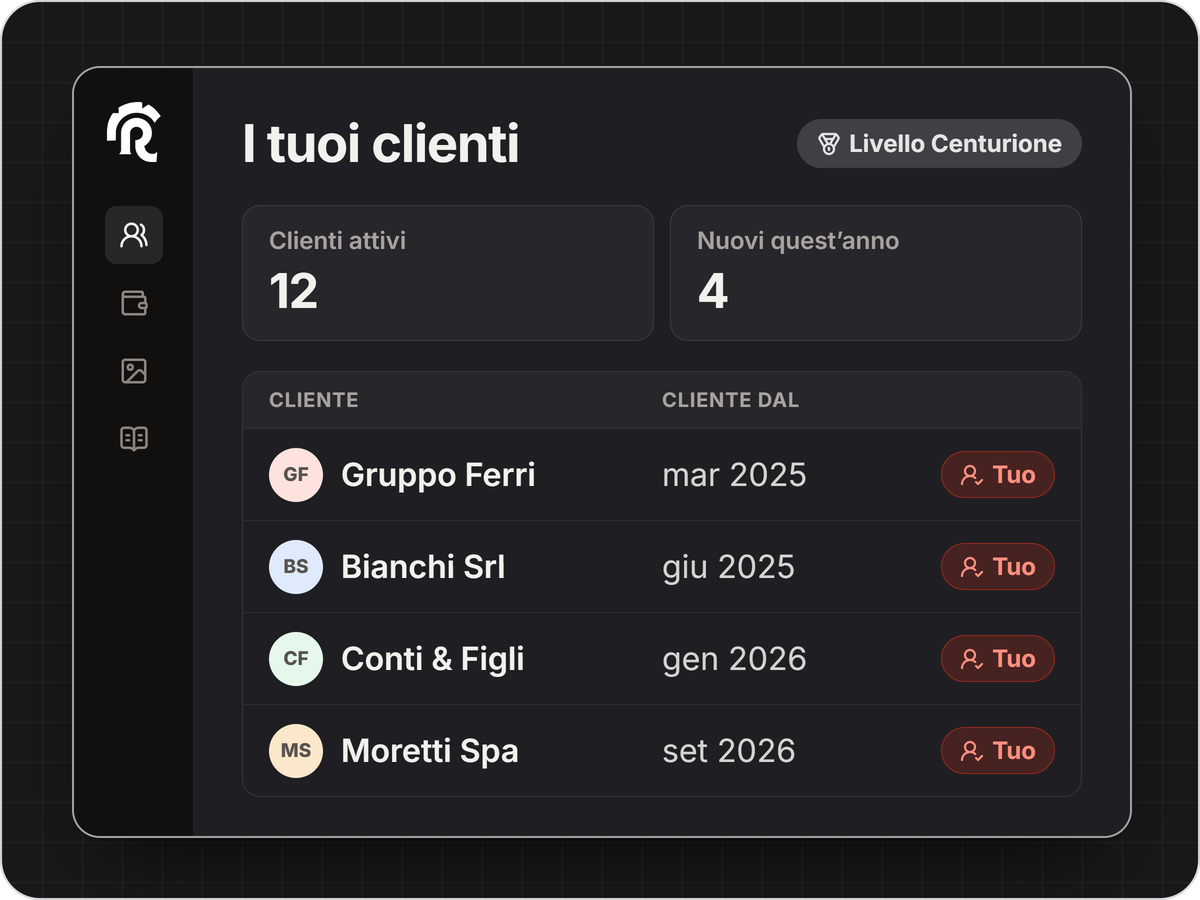Click the set 2026 date cell
The height and width of the screenshot is (900, 1200).
(729, 751)
